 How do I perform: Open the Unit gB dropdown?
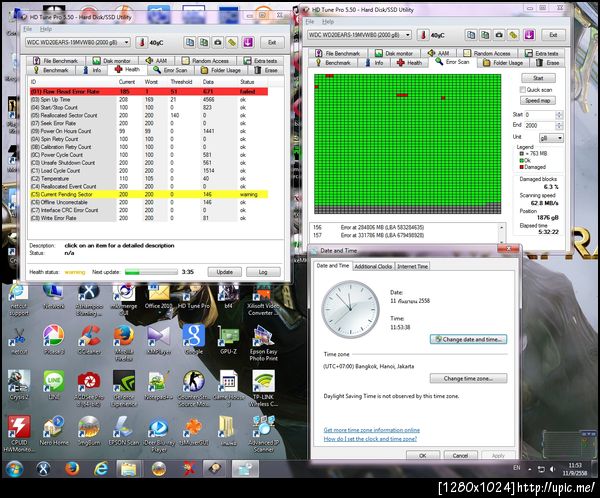pyautogui.click(x=551, y=138)
